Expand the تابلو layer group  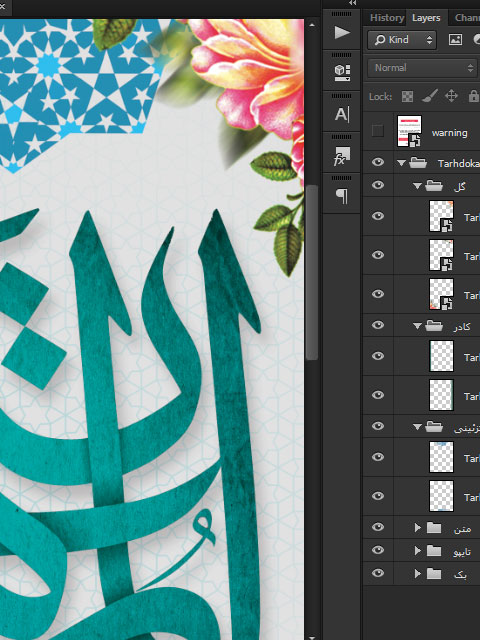(417, 551)
